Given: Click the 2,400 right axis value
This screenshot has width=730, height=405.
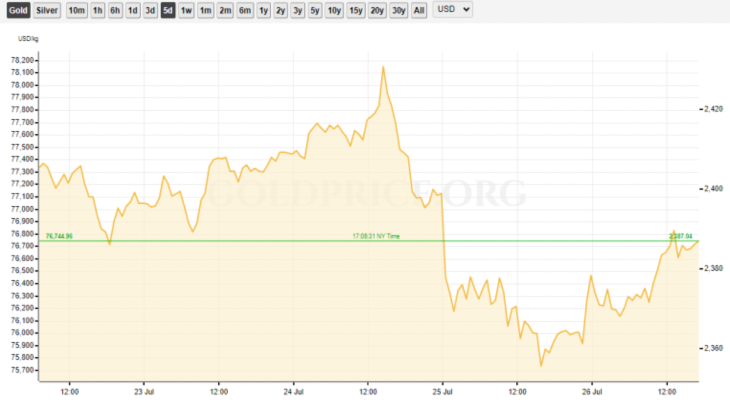Looking at the screenshot, I should coord(714,189).
